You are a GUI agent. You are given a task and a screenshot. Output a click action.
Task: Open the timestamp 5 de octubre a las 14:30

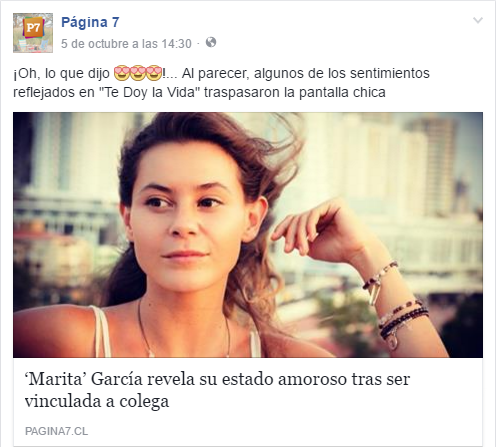(126, 44)
